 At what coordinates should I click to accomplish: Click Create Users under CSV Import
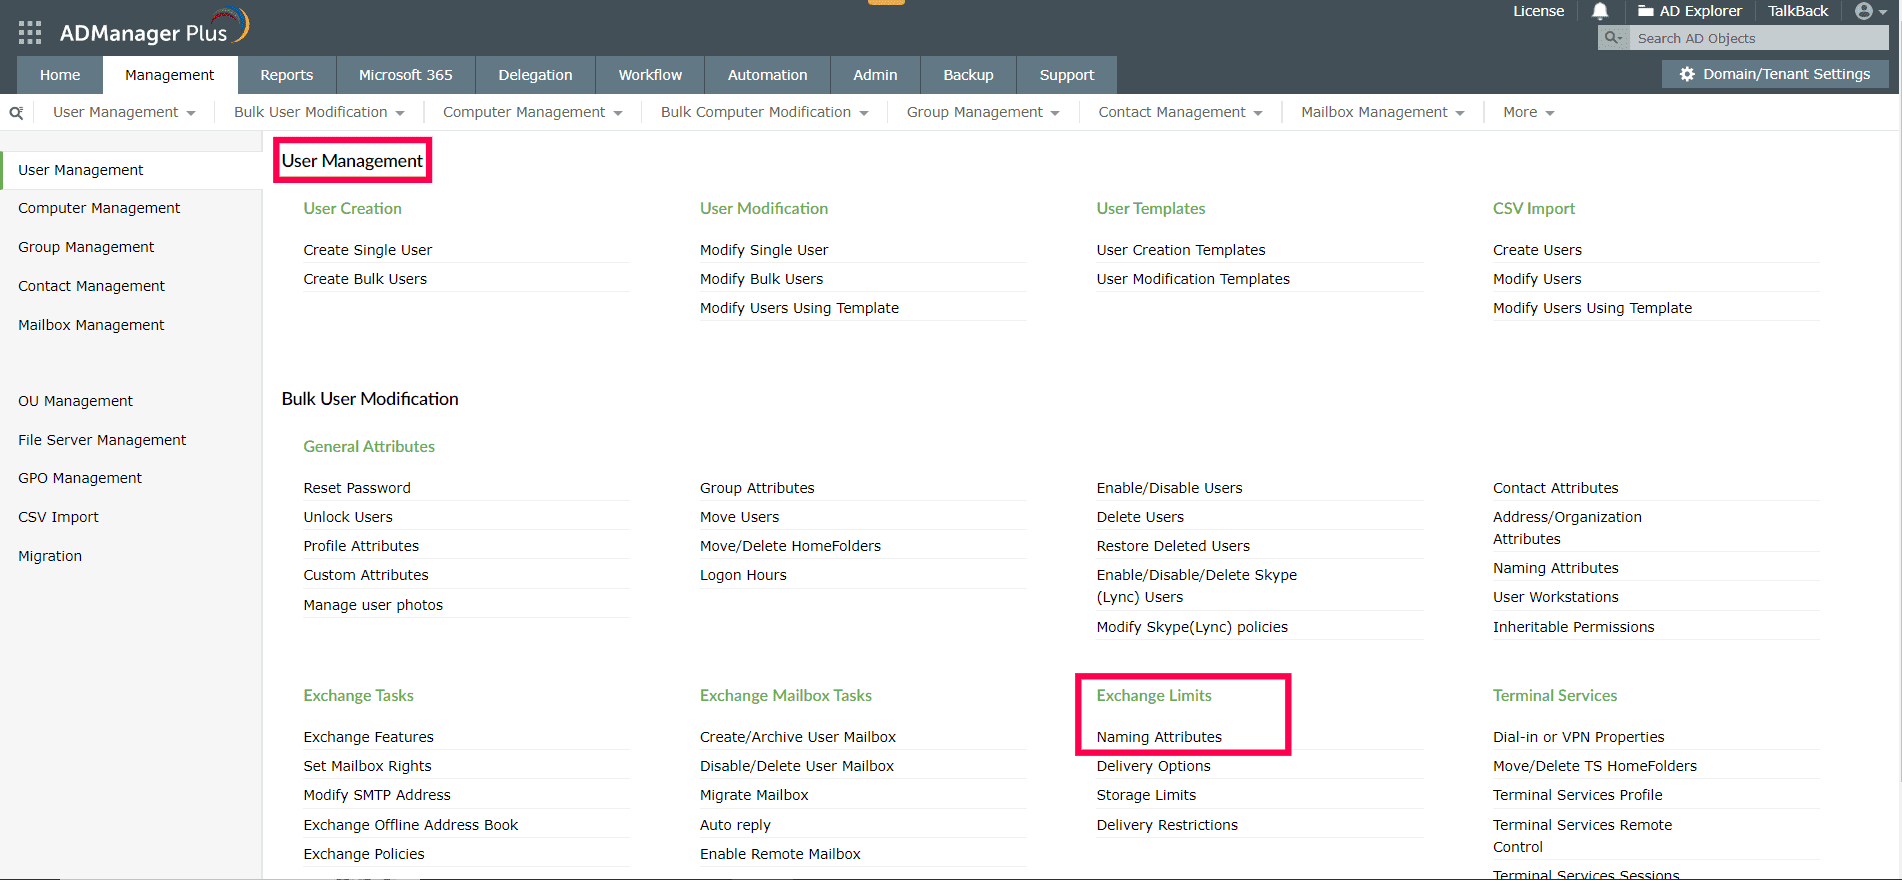pos(1537,250)
